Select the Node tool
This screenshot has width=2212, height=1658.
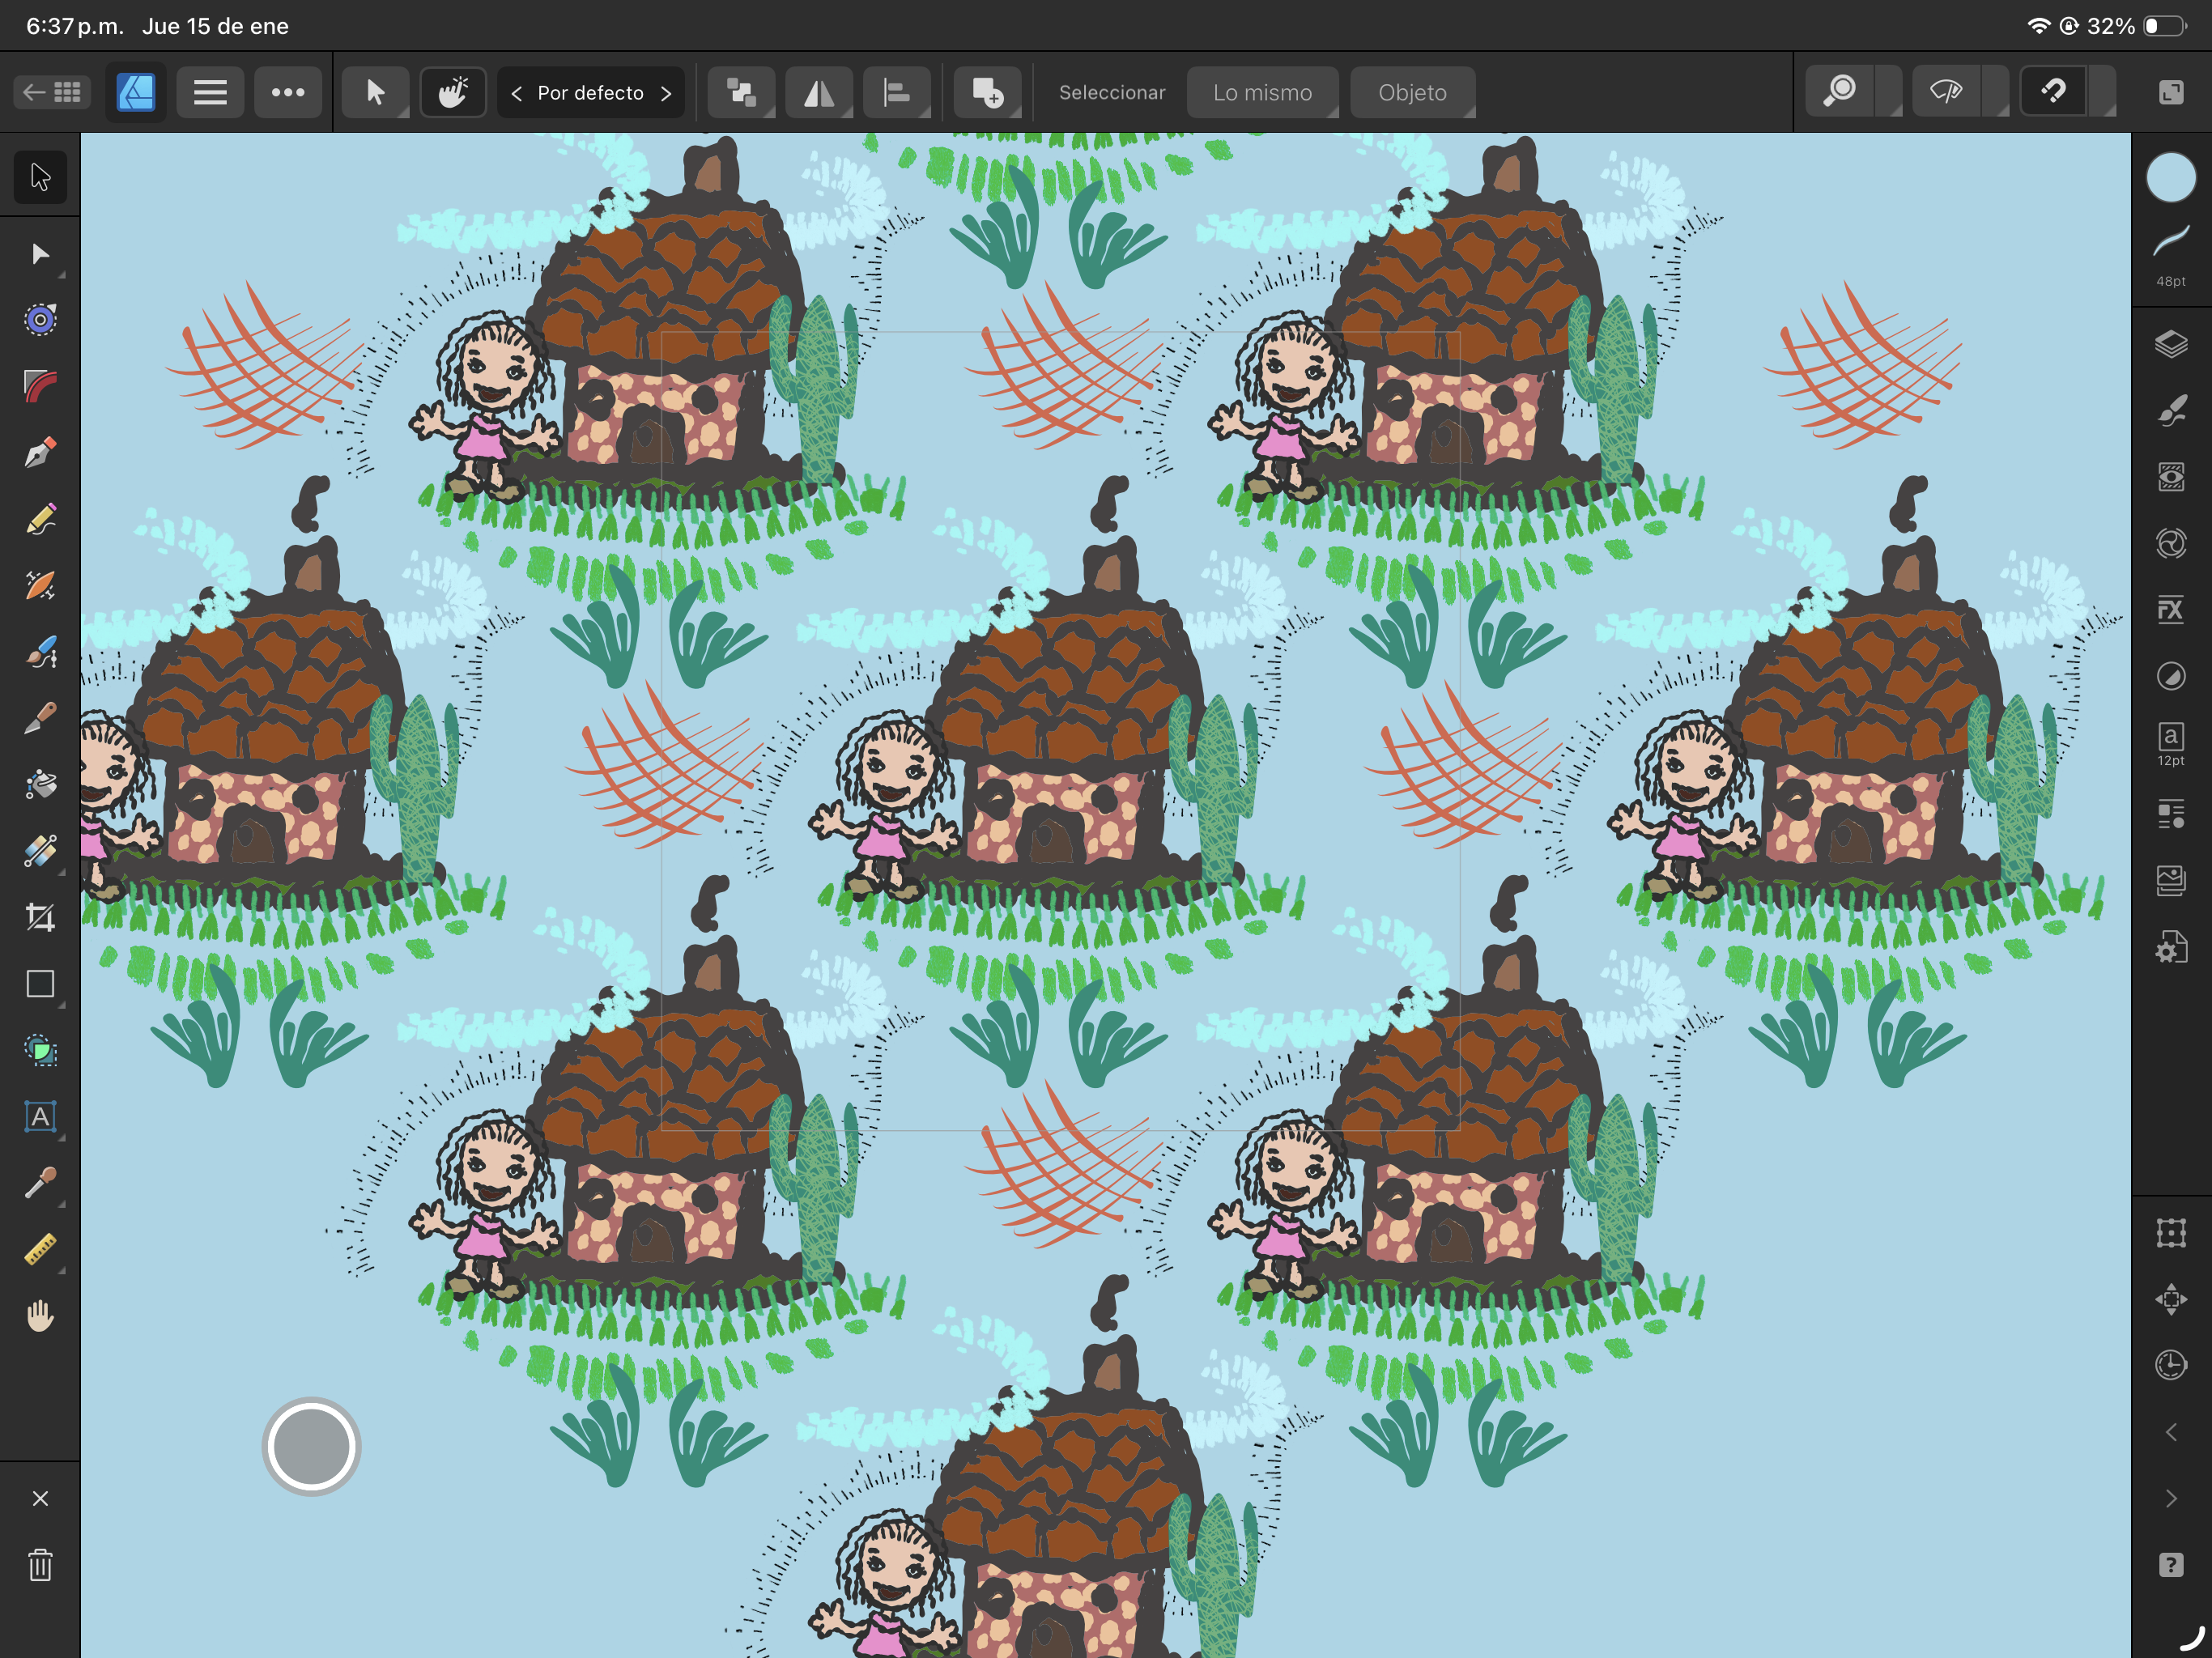click(x=40, y=254)
